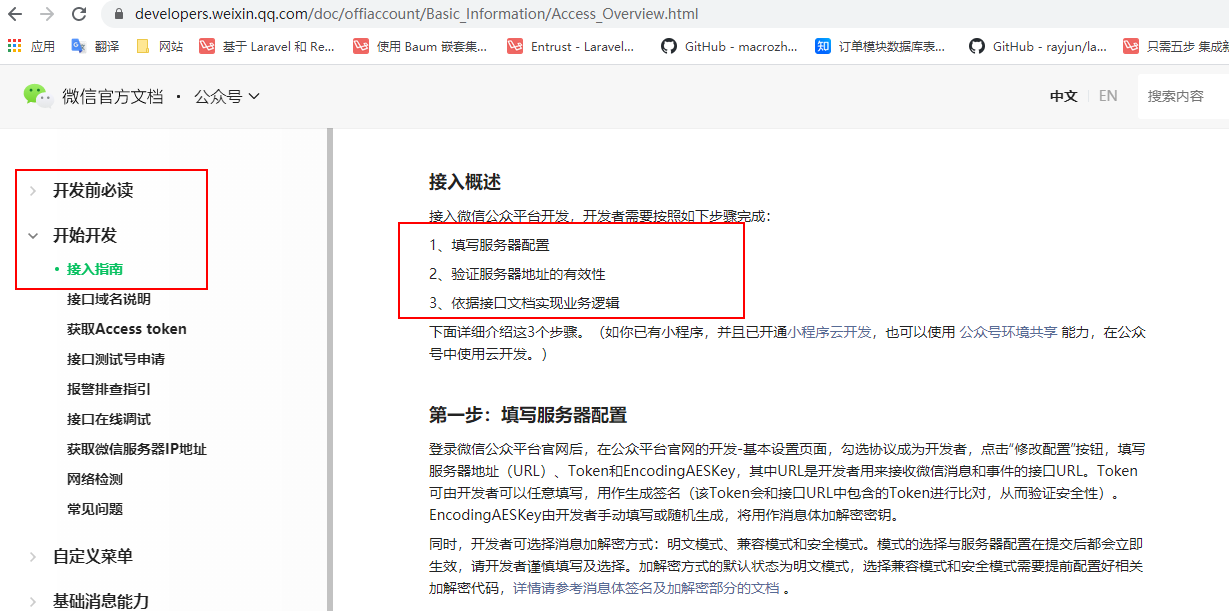
Task: Expand the 自定义菜单 section
Action: (93, 556)
